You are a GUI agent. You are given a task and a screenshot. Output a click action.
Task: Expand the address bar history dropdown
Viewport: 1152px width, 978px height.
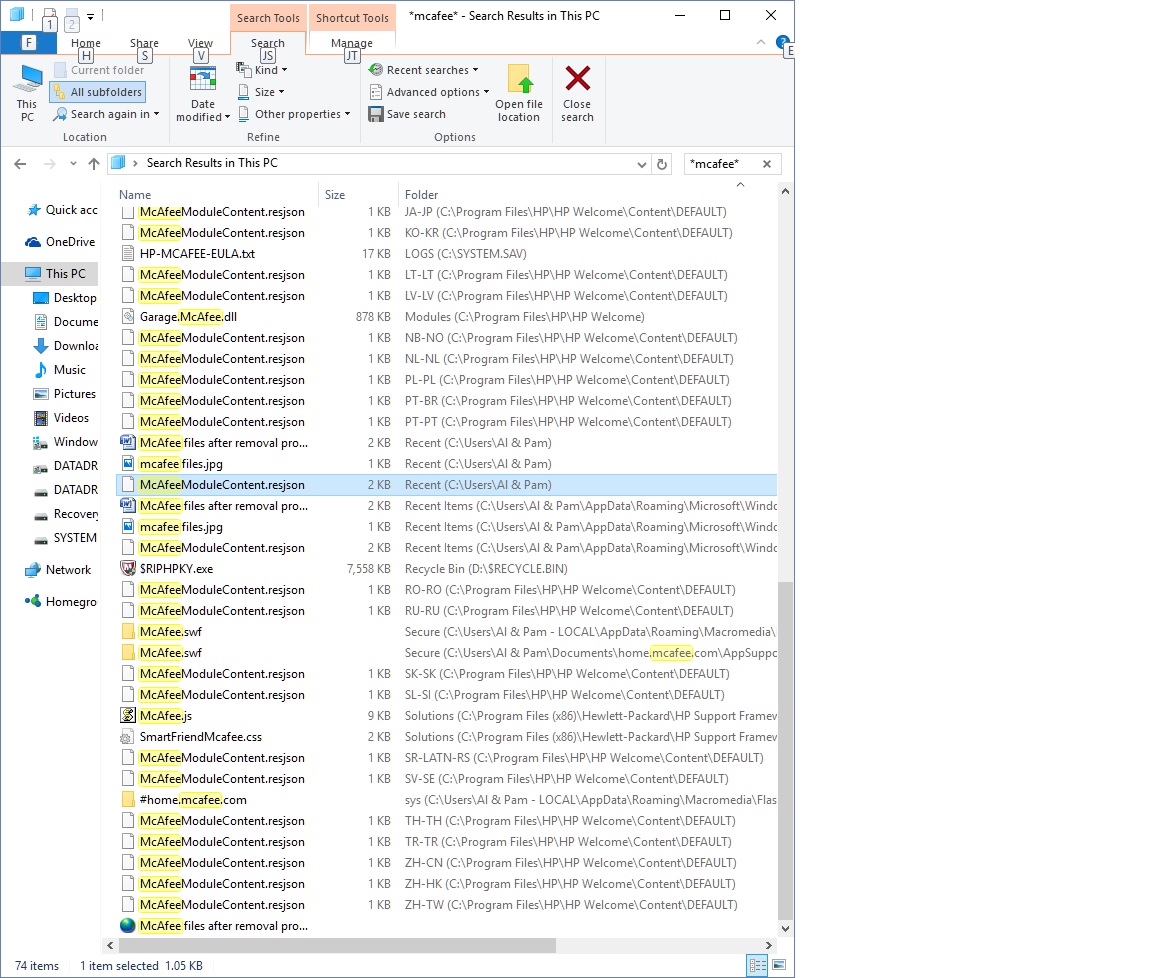click(641, 164)
